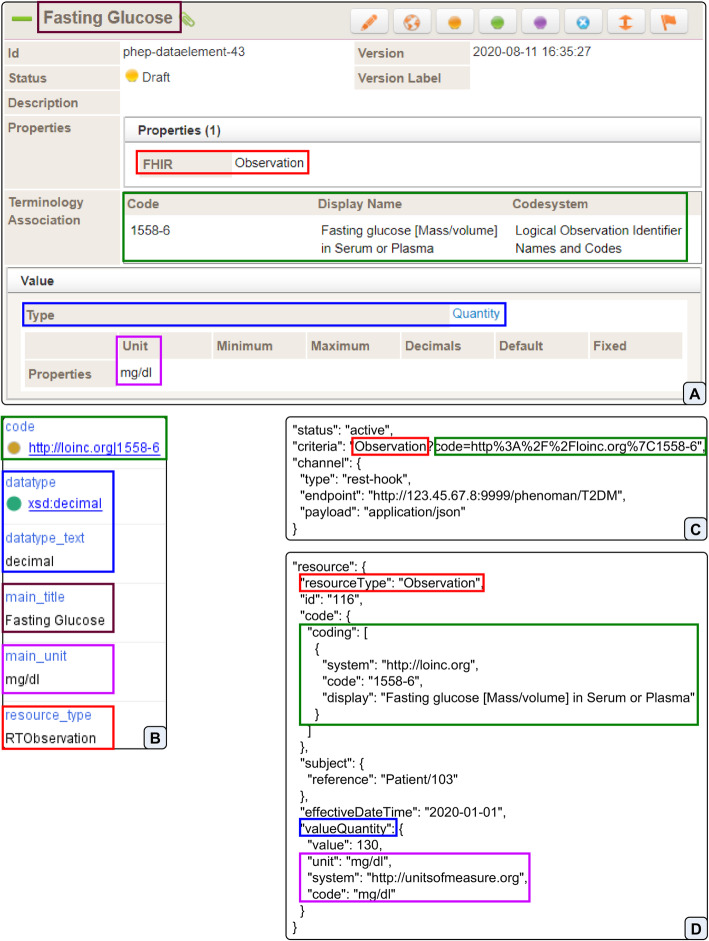Open the Quantity type link
This screenshot has height=941, width=709.
coord(475,314)
